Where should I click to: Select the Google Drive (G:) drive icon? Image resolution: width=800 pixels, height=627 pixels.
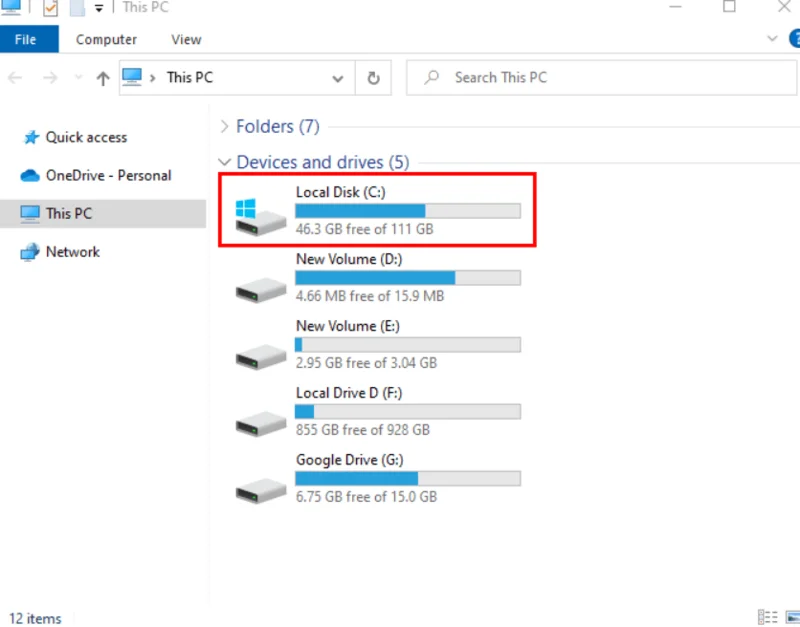pyautogui.click(x=260, y=490)
